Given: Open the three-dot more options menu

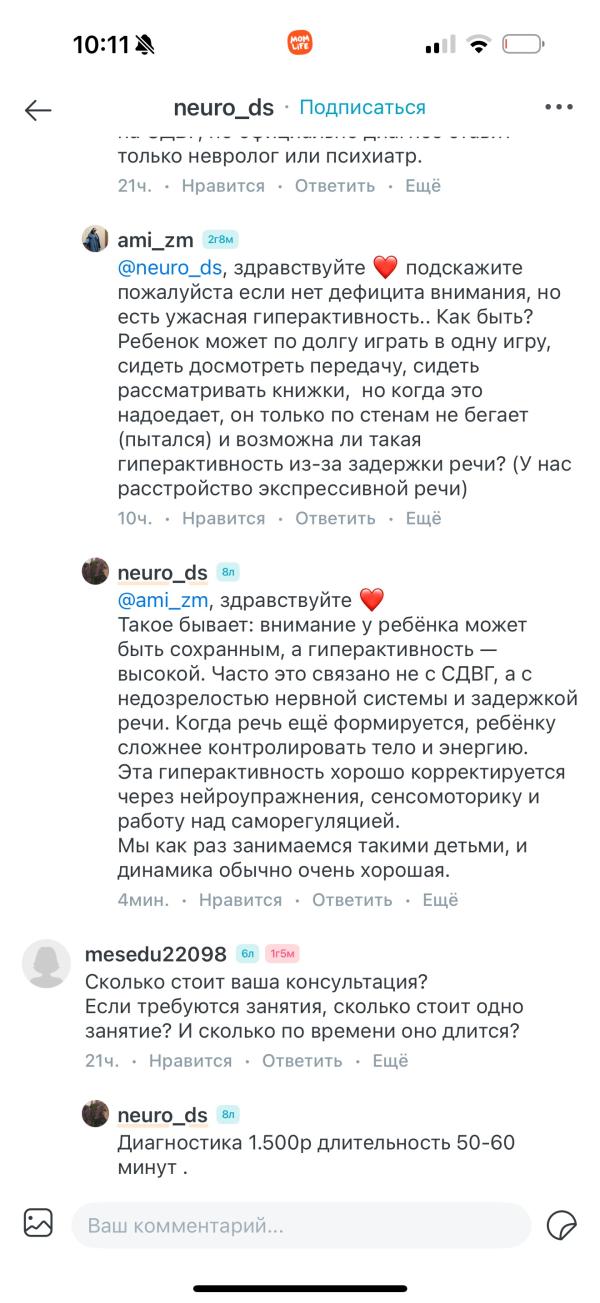Looking at the screenshot, I should [558, 107].
